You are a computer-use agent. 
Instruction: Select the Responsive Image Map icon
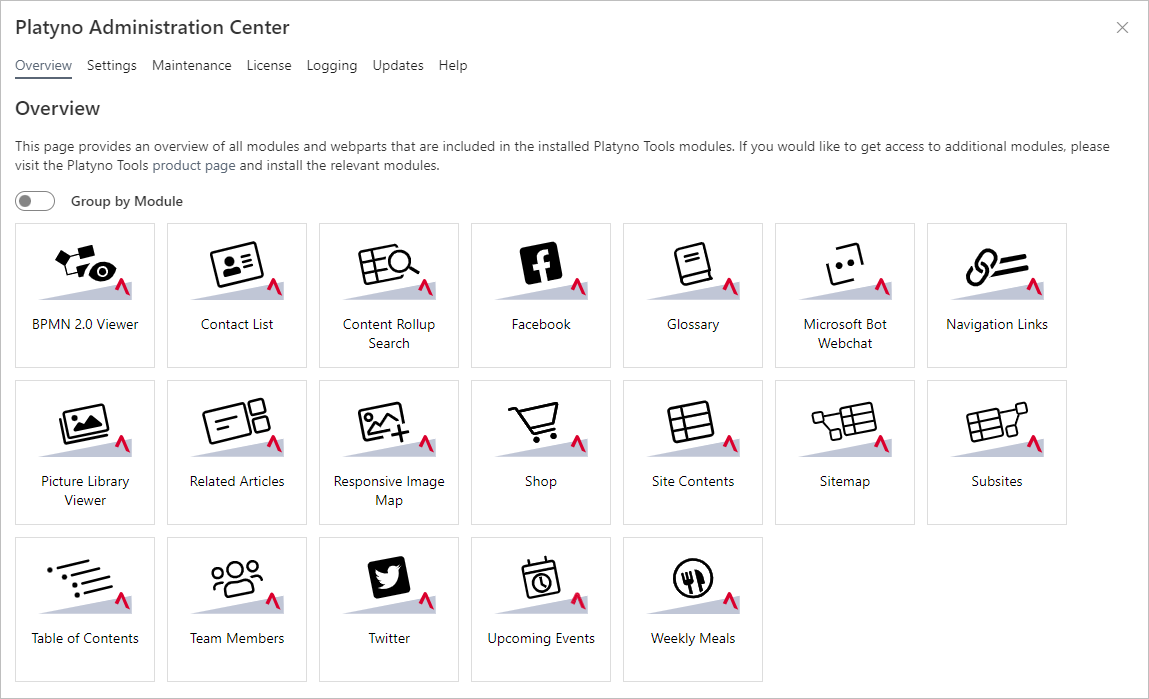coord(389,429)
